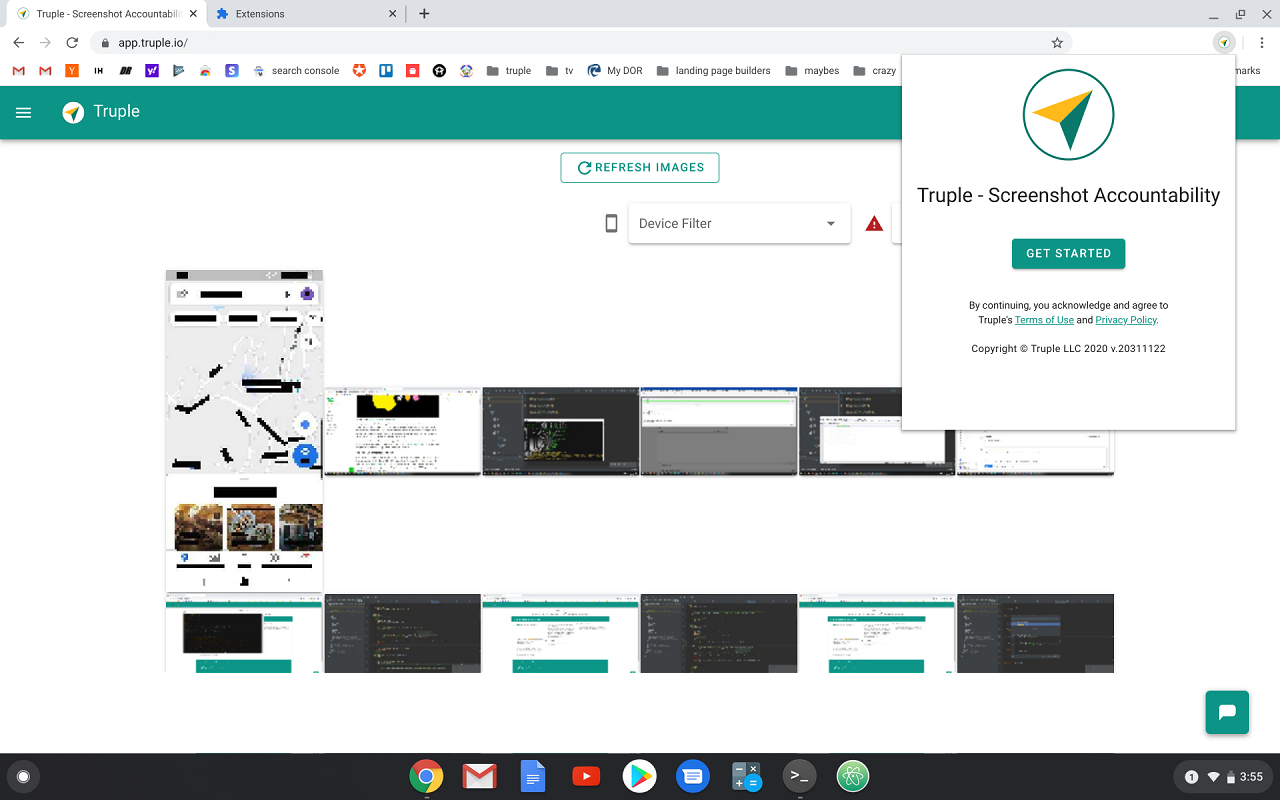Click the YouTube icon on the shelf
This screenshot has width=1280, height=800.
click(x=586, y=776)
